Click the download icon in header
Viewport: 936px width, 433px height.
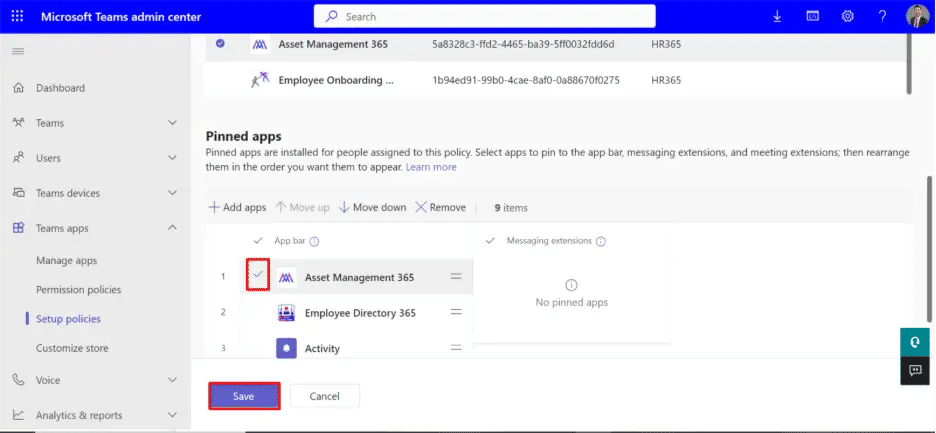(777, 16)
